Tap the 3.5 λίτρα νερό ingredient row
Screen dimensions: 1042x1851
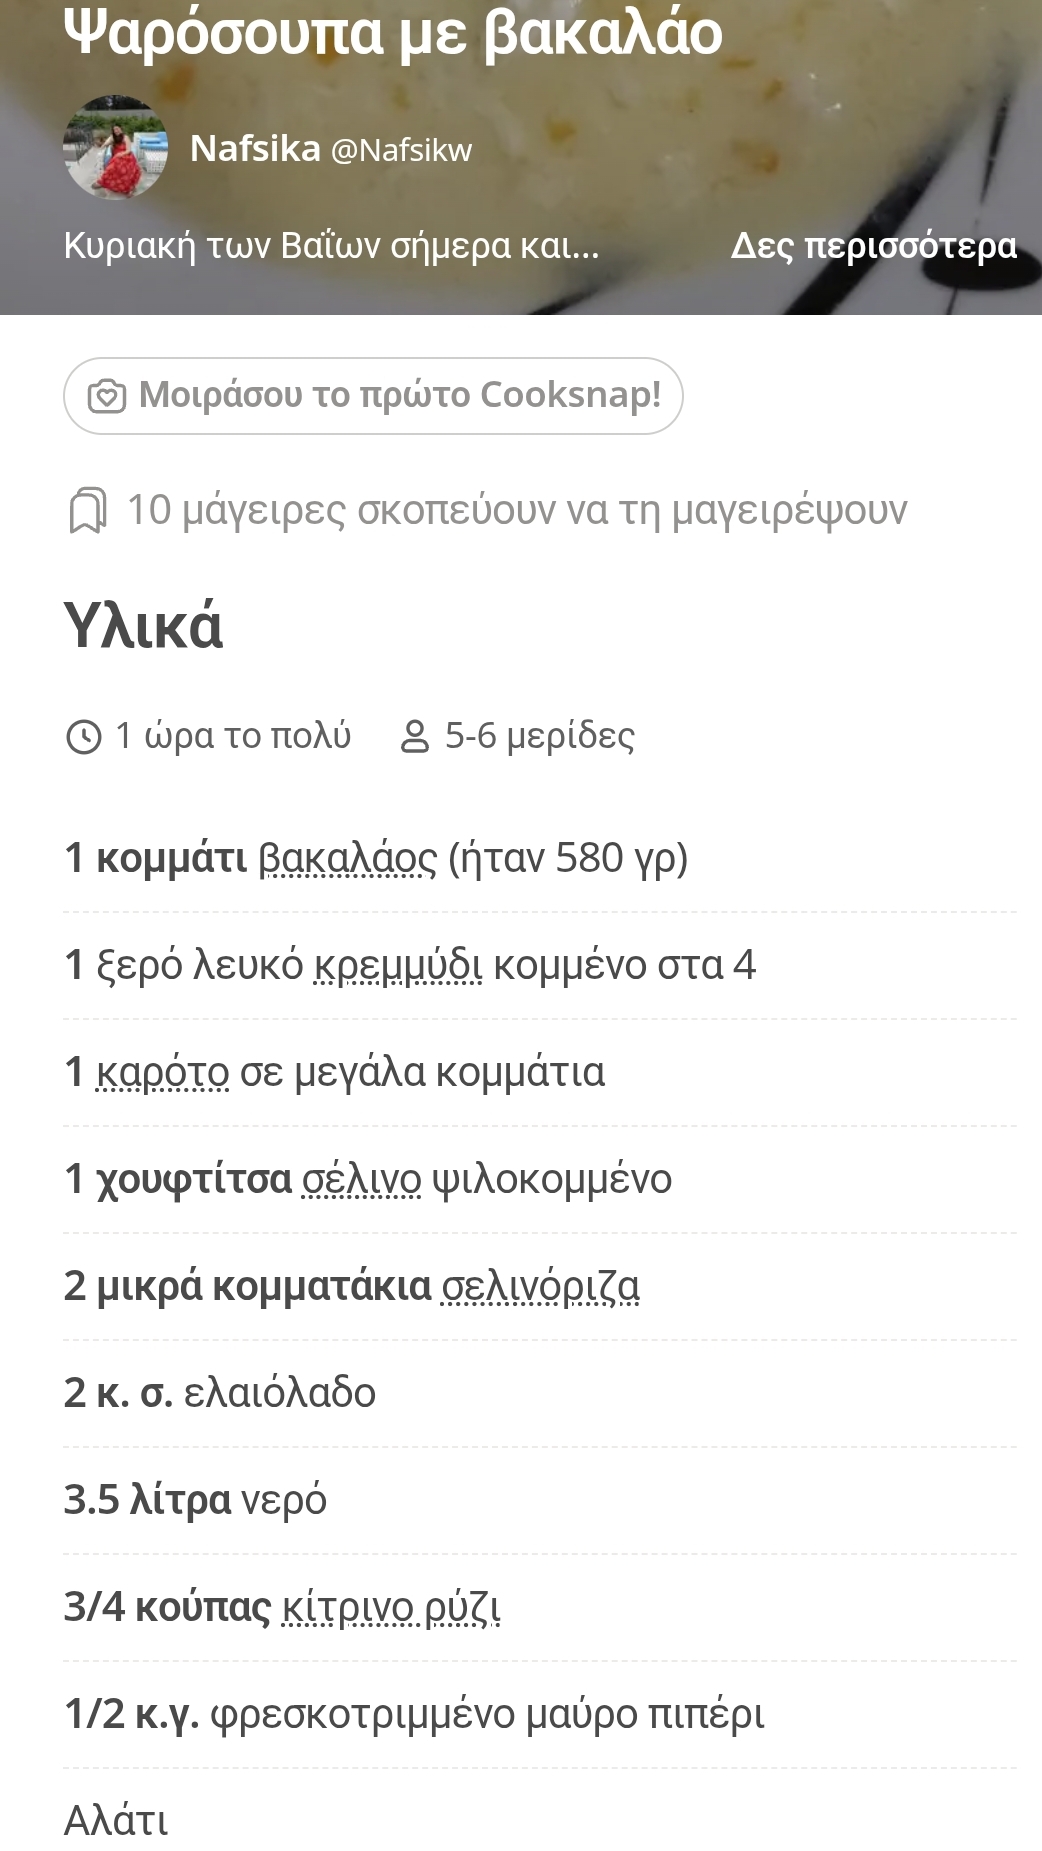click(x=195, y=1501)
